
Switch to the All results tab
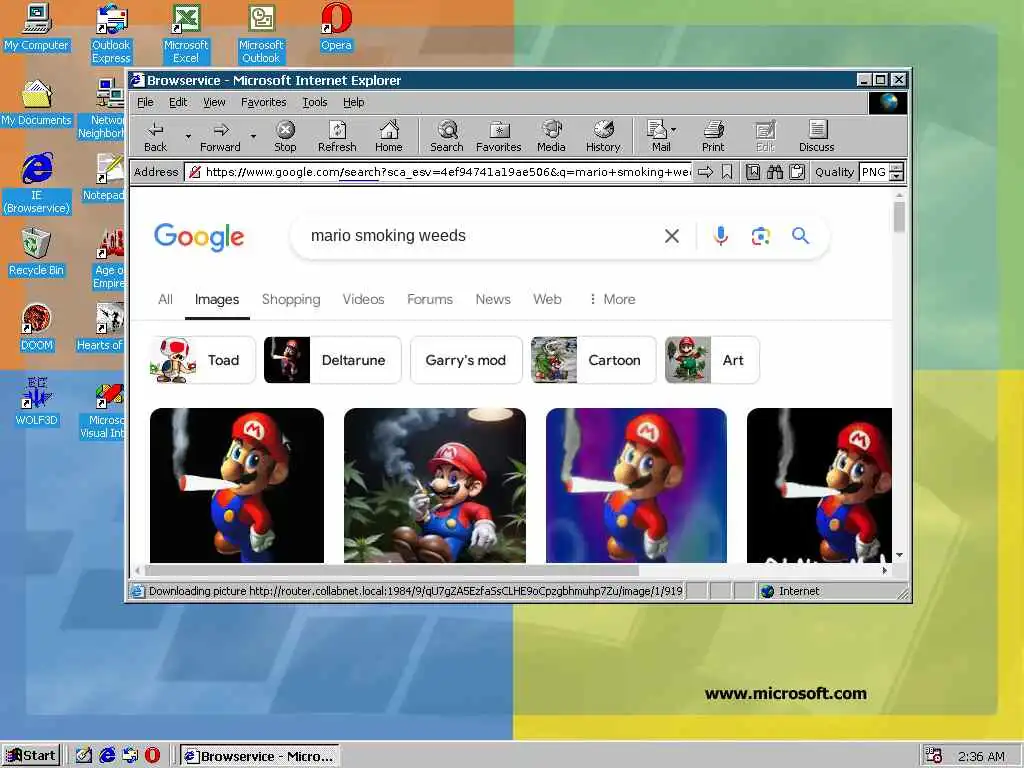[165, 299]
